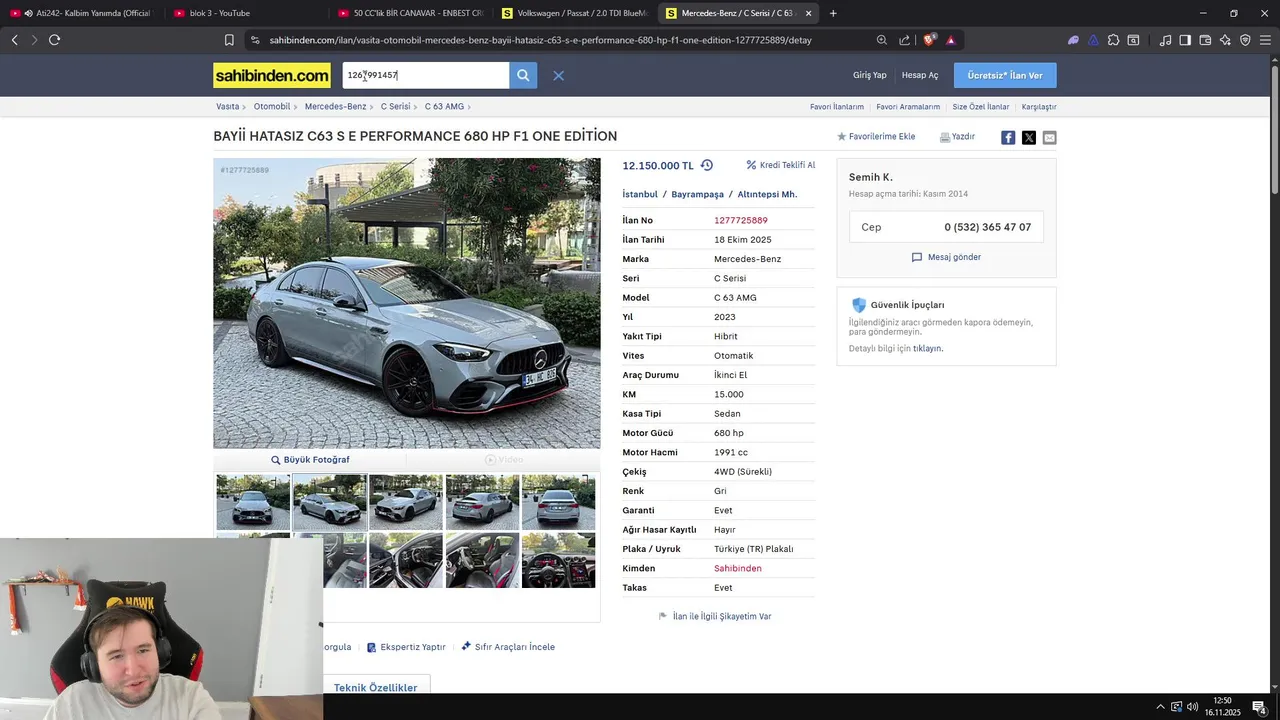Click the Ücretsiz İlan Ver button
The height and width of the screenshot is (720, 1280).
click(x=1005, y=76)
